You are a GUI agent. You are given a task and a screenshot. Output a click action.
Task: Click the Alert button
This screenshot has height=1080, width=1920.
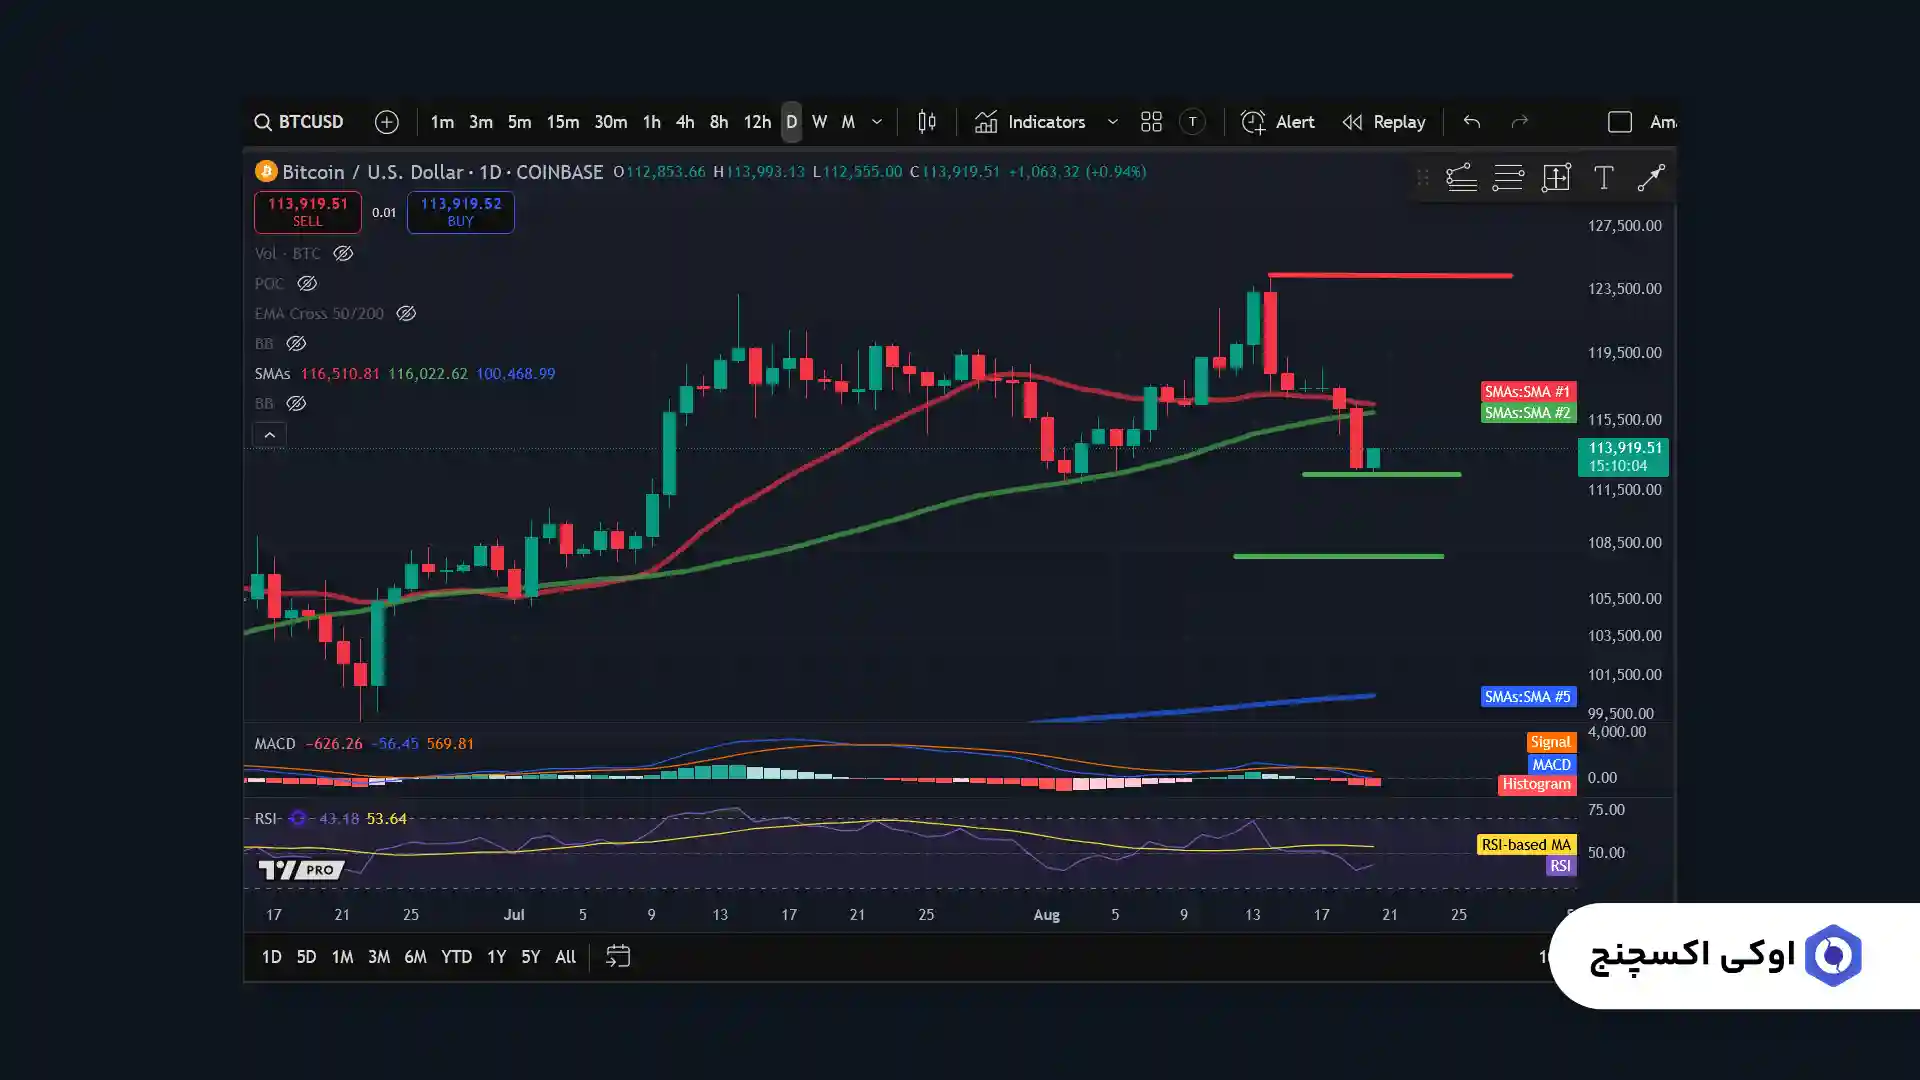point(1278,122)
